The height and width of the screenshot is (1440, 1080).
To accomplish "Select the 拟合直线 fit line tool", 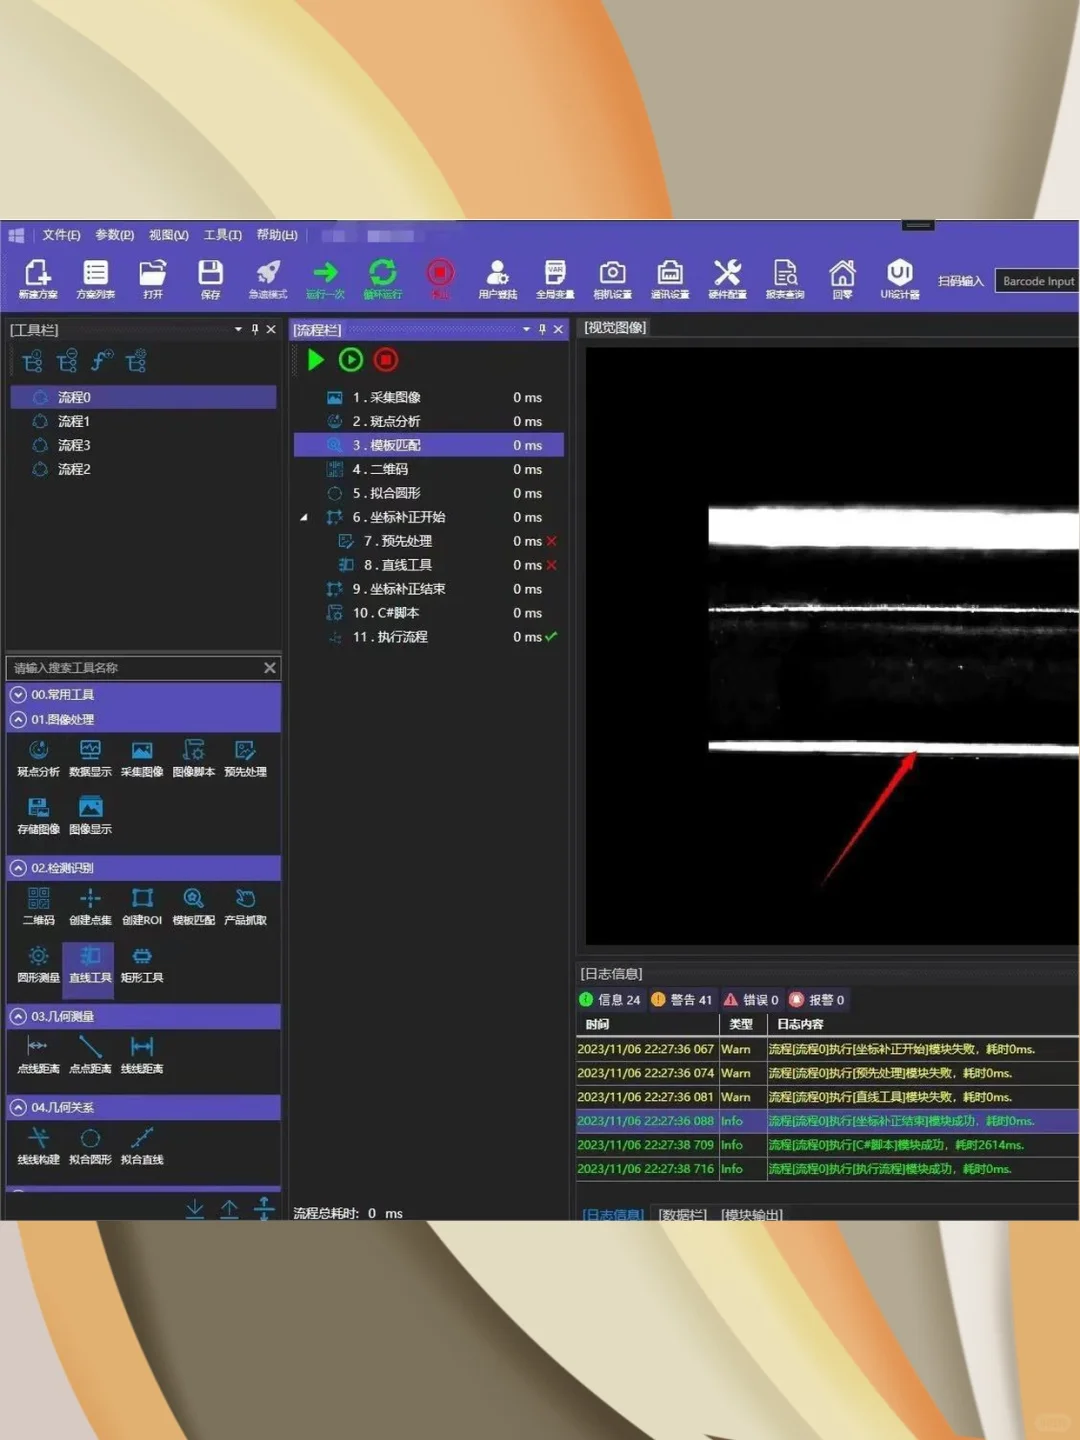I will click(x=142, y=1146).
